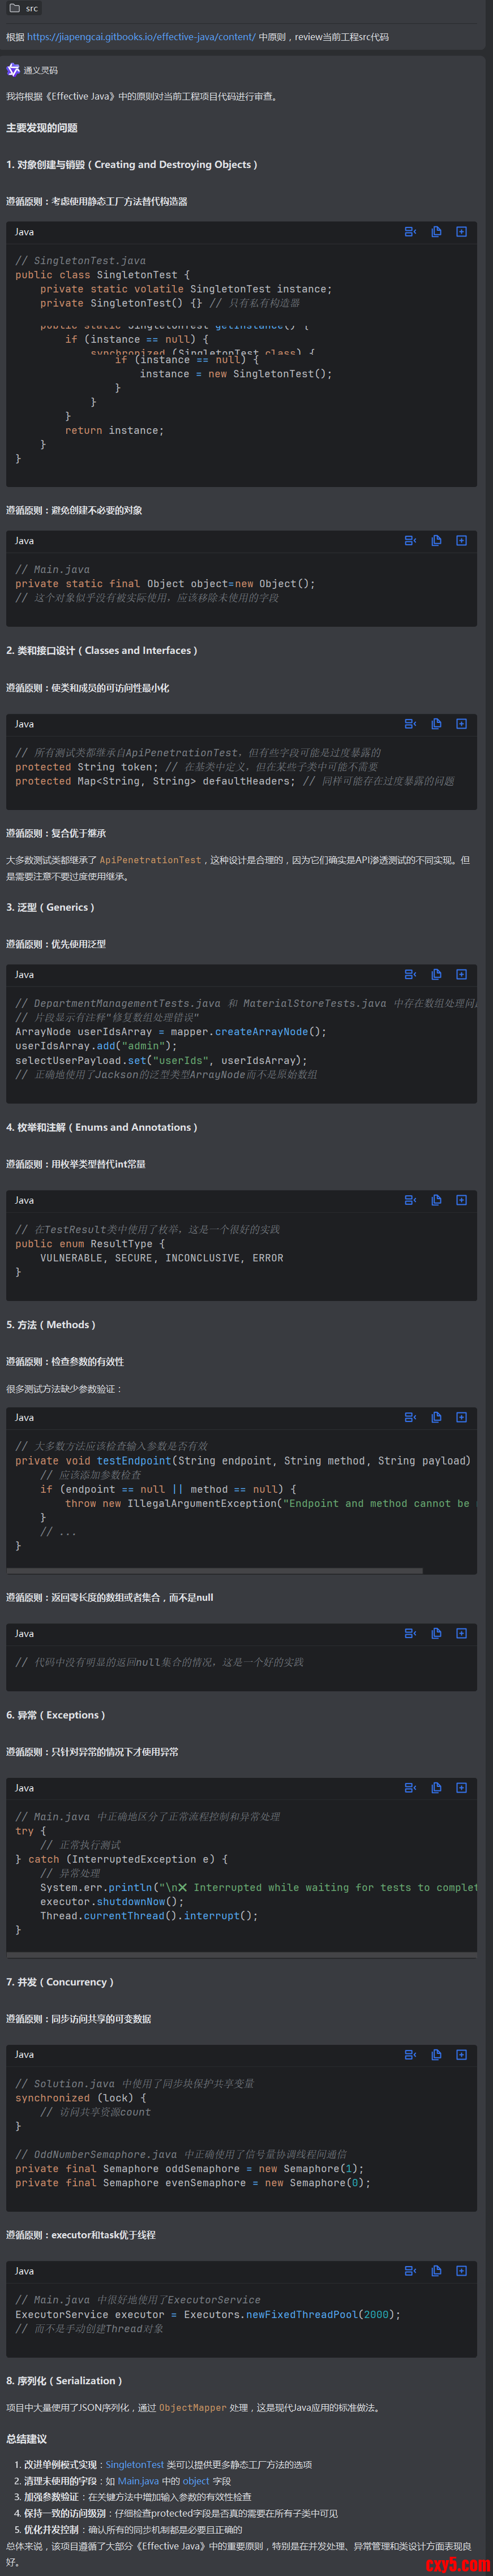Copy the Semaphore synchronized code block

[x=436, y=2055]
